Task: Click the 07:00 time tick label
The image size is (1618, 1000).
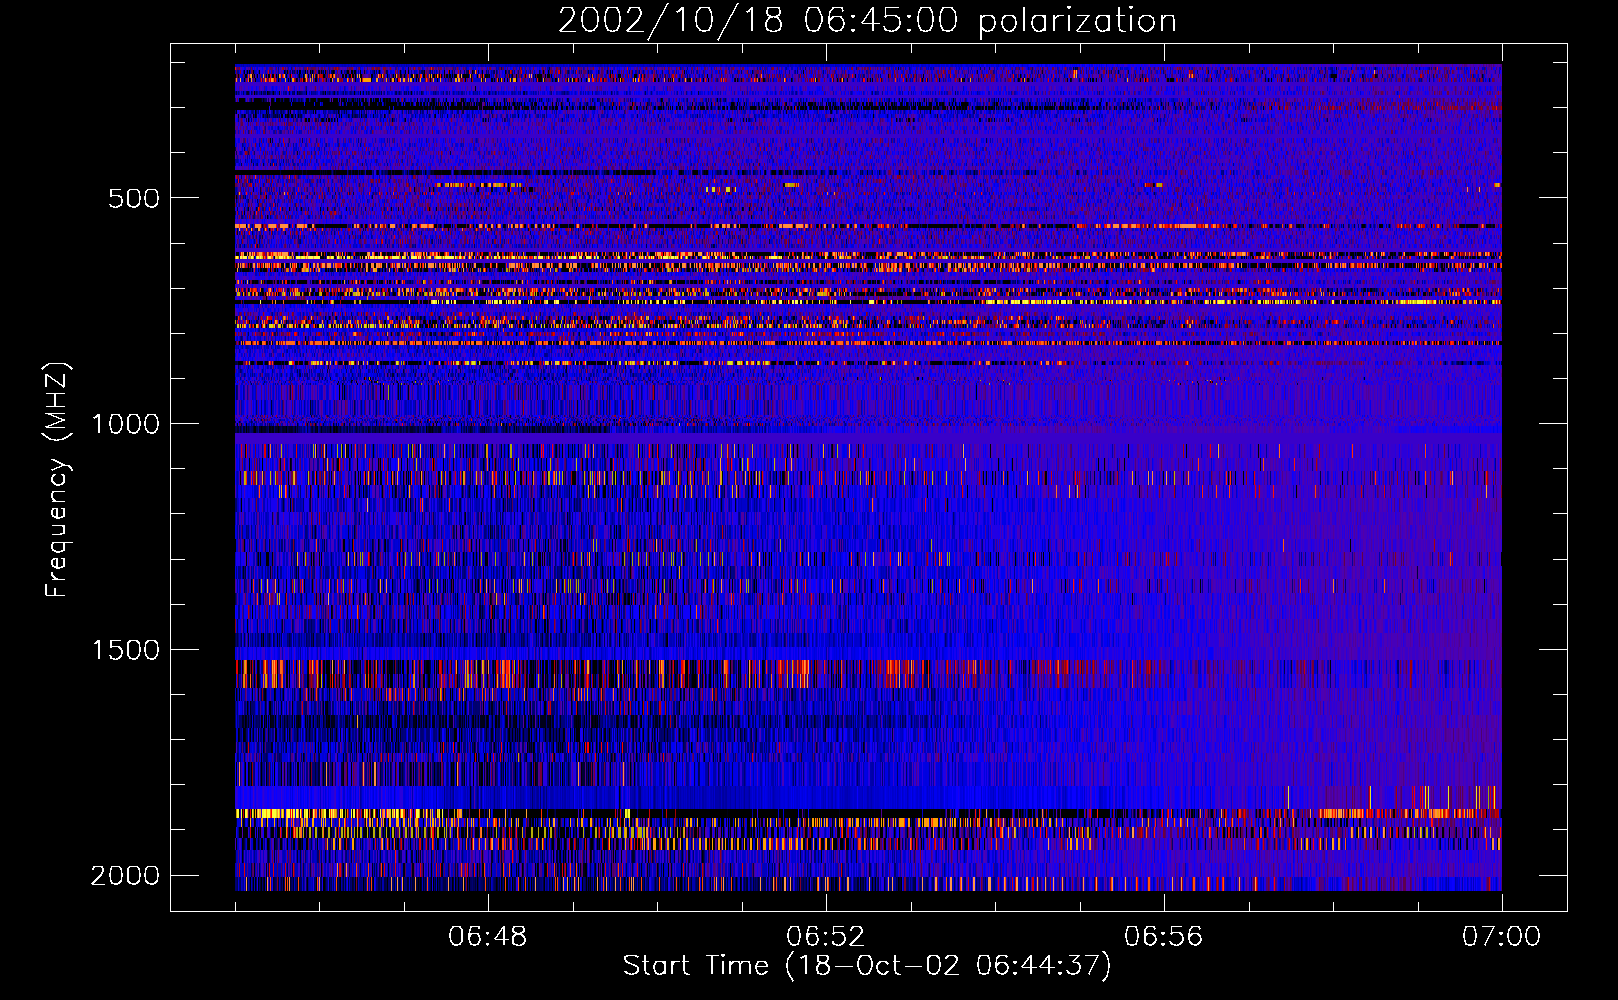Action: tap(1502, 937)
